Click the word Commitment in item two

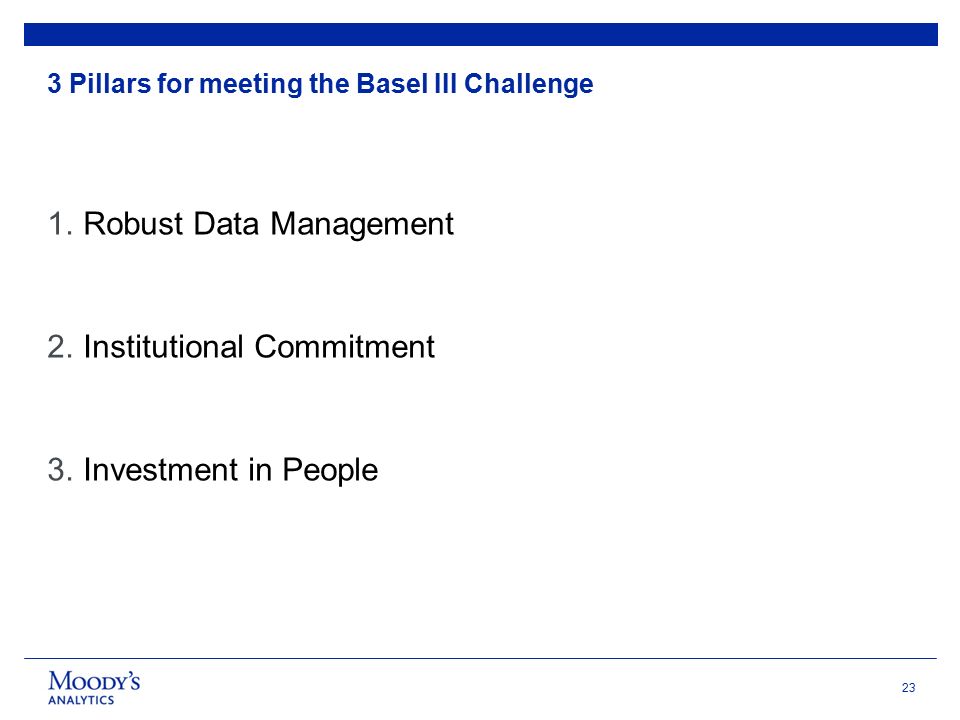pyautogui.click(x=344, y=347)
